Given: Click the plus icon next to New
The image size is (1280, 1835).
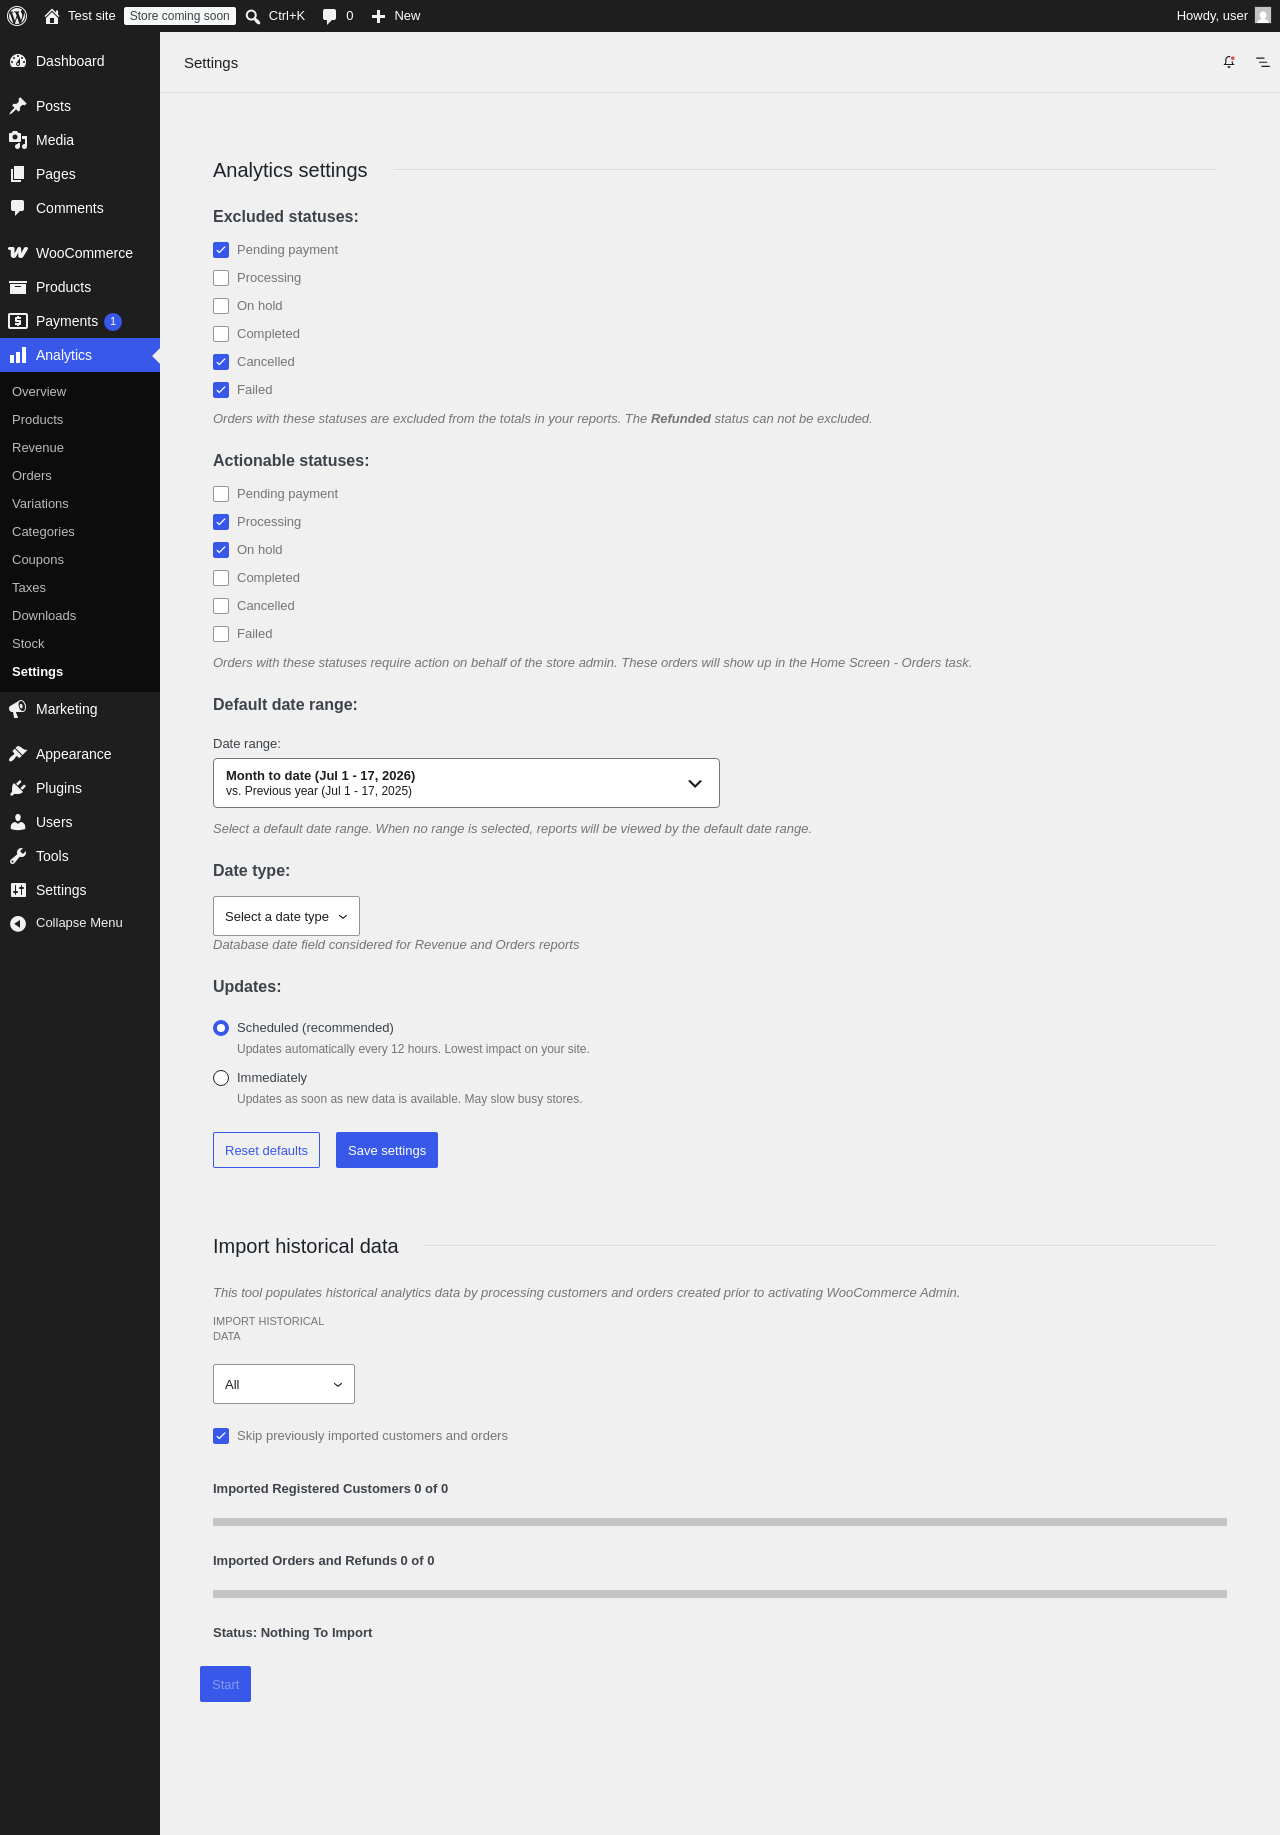Looking at the screenshot, I should (378, 16).
